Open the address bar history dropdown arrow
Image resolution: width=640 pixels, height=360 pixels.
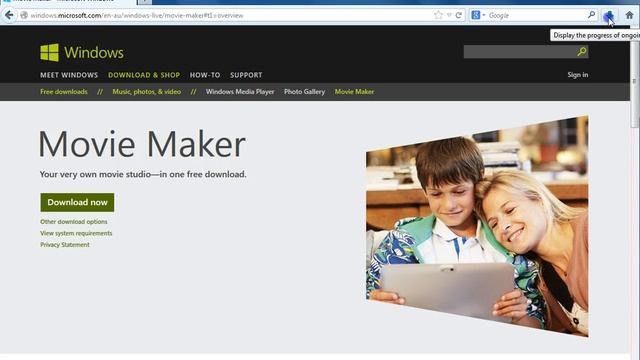pos(449,16)
